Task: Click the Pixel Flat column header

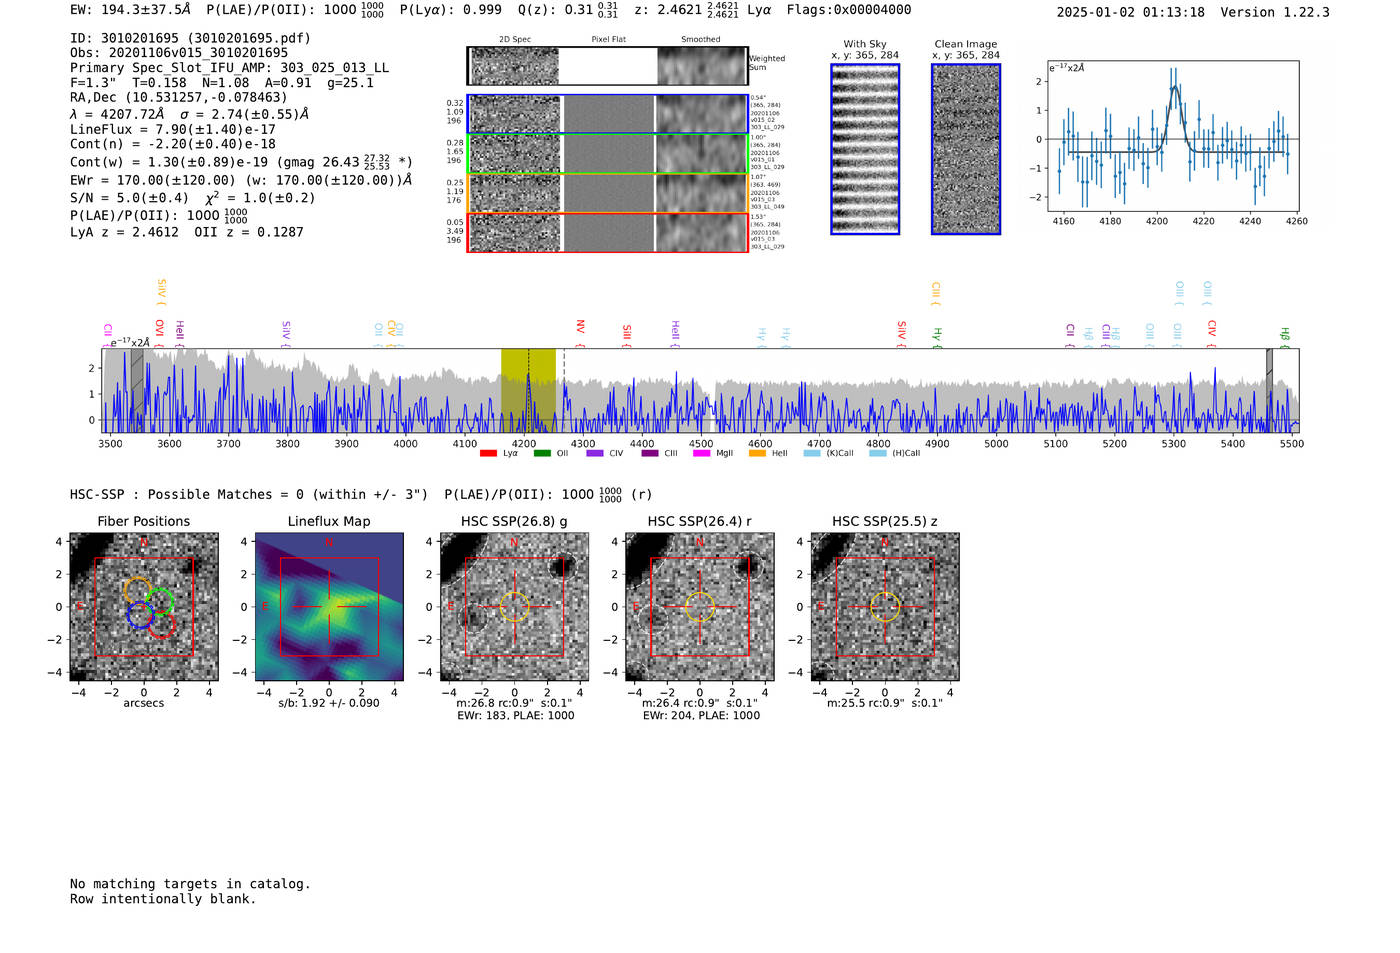Action: coord(608,40)
